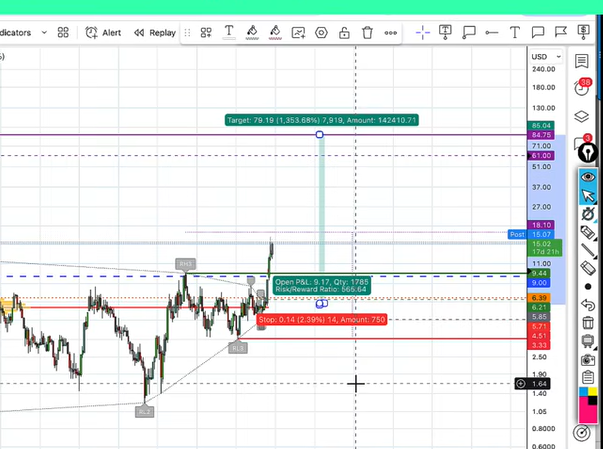Open the clipboard icon in palette
This screenshot has height=449, width=603.
coord(588,377)
